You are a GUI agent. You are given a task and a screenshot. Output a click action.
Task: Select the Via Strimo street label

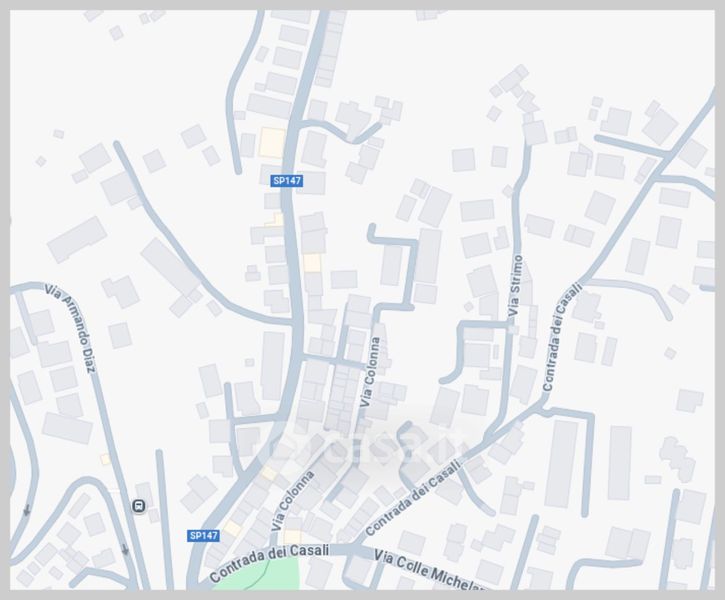coord(515,286)
